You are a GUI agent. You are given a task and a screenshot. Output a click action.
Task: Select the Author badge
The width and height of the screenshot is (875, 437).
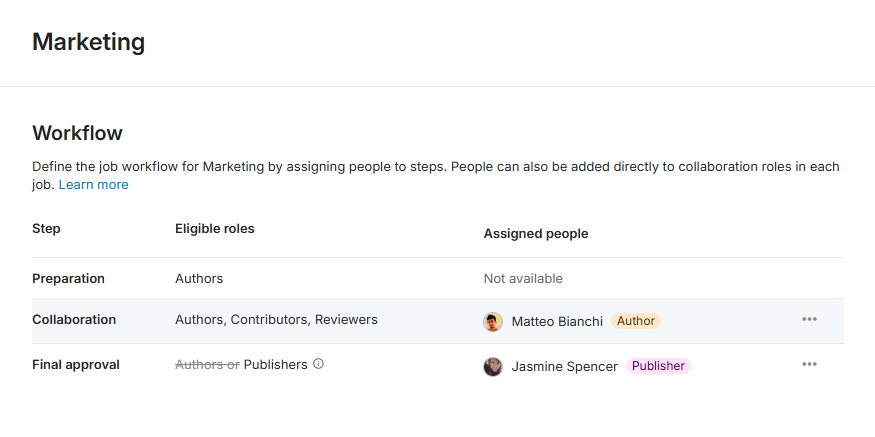point(636,322)
